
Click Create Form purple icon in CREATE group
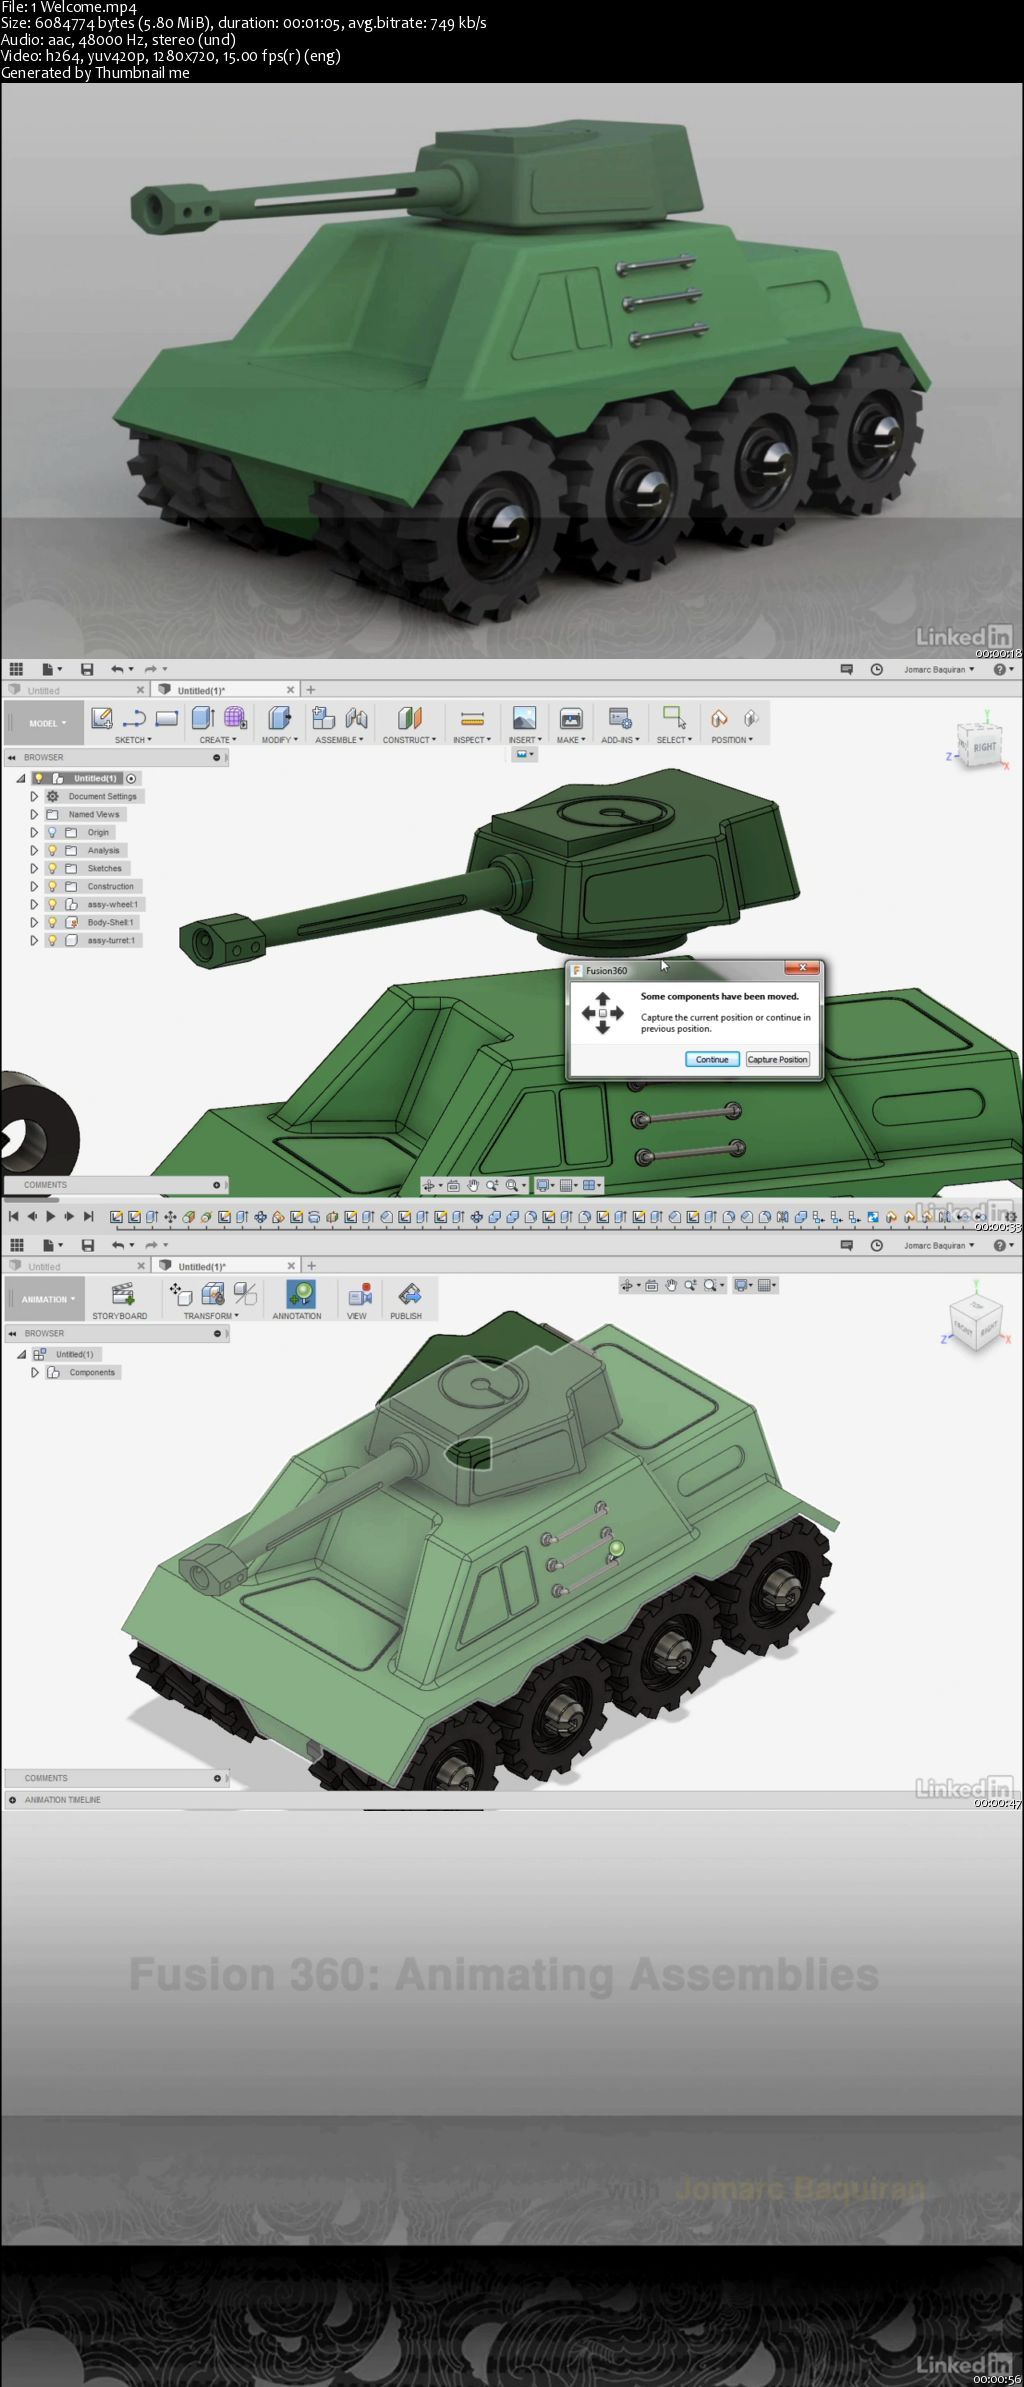(x=235, y=718)
